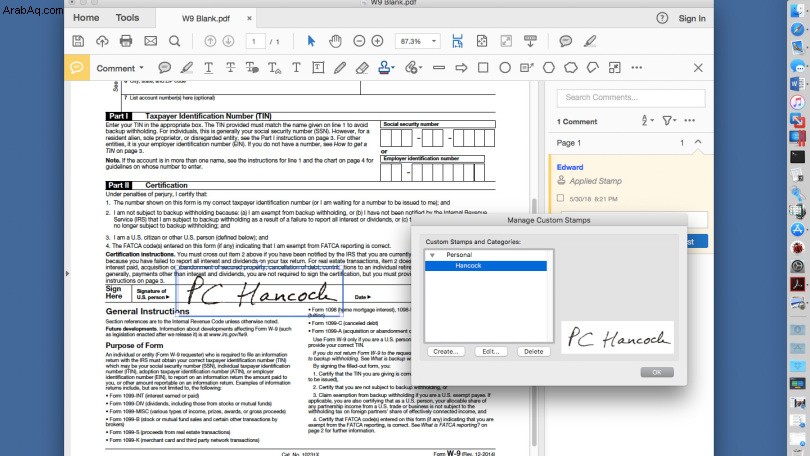
Task: Click OK in Manage Custom Stamps
Action: 657,372
